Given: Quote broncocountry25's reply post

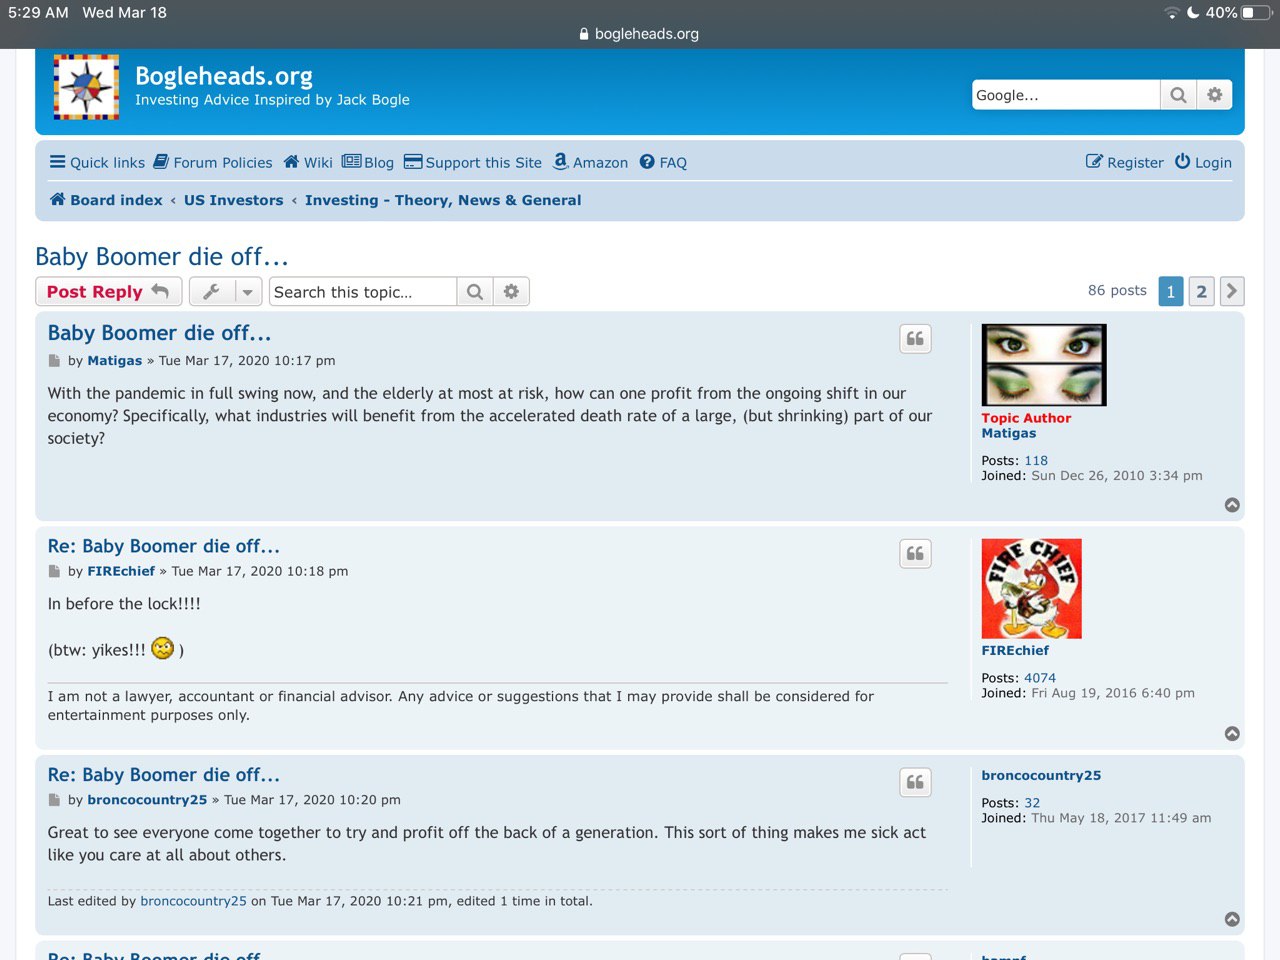Looking at the screenshot, I should (x=915, y=782).
